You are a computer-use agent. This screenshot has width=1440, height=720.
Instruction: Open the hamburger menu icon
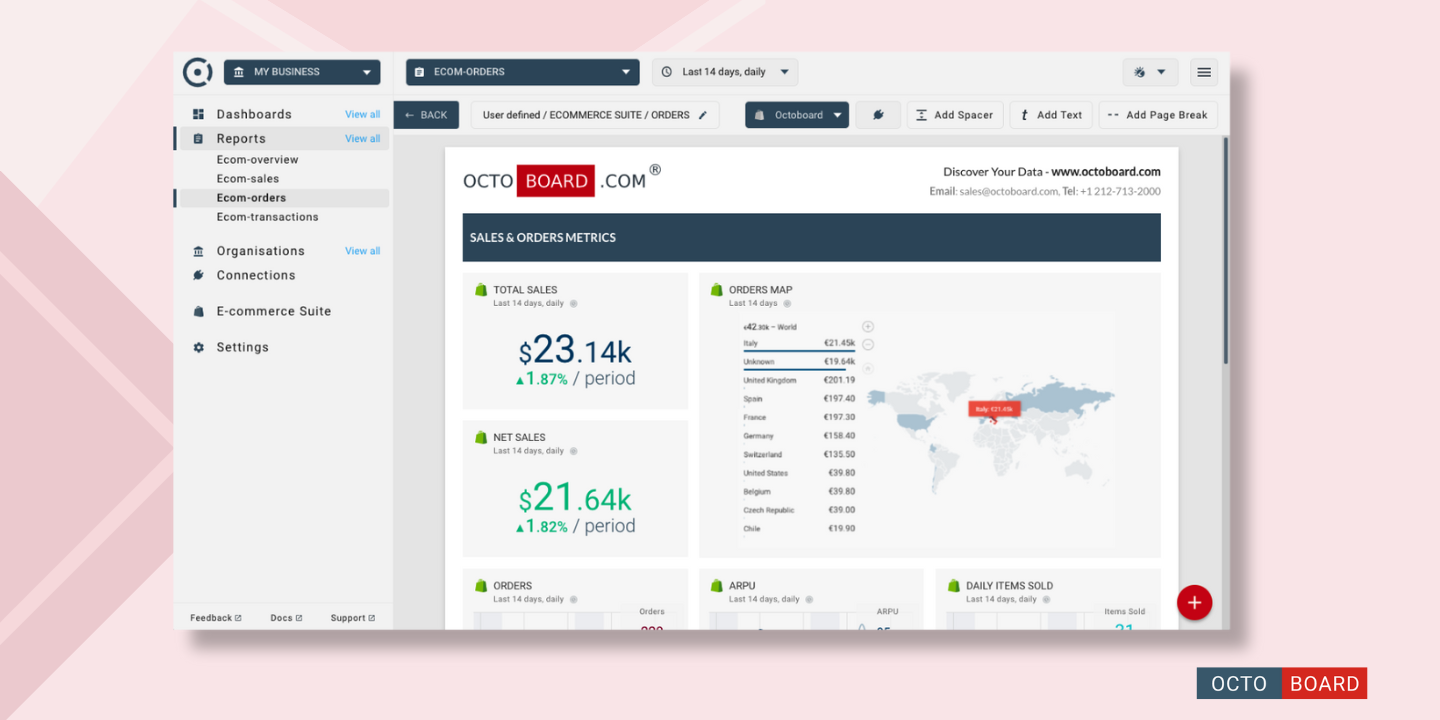(x=1204, y=72)
